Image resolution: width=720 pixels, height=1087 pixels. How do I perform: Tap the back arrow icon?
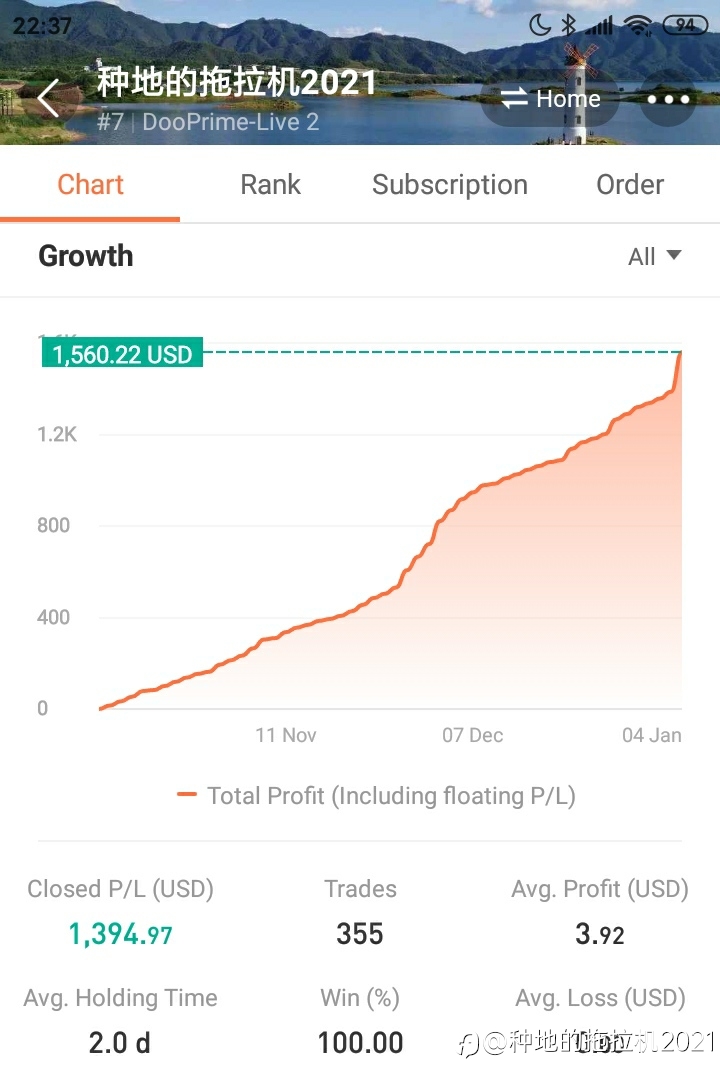tap(49, 98)
